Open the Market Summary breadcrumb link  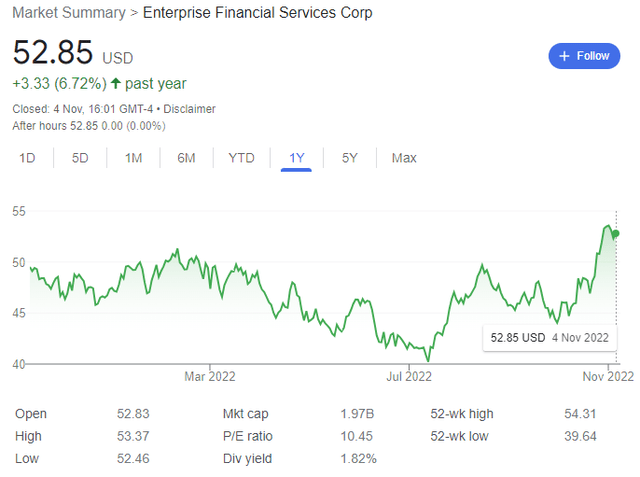click(x=69, y=13)
